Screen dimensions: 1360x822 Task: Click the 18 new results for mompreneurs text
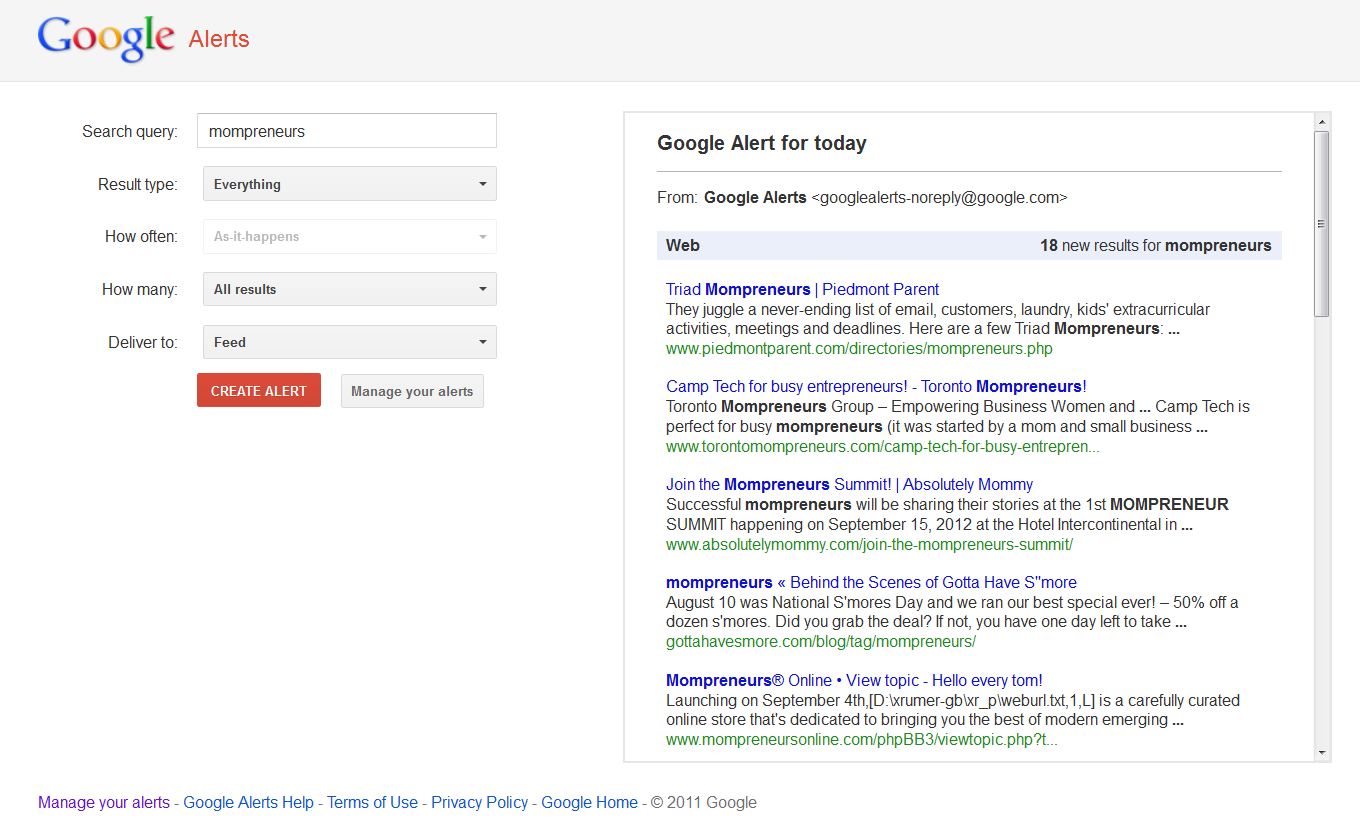point(1155,245)
